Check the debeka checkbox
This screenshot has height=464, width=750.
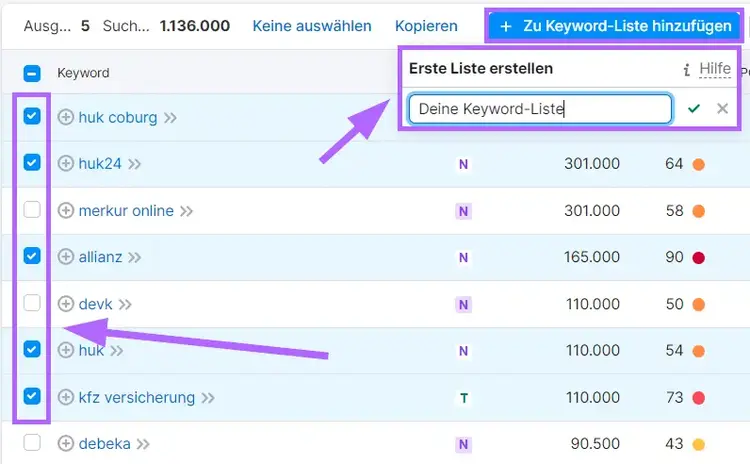coord(32,442)
